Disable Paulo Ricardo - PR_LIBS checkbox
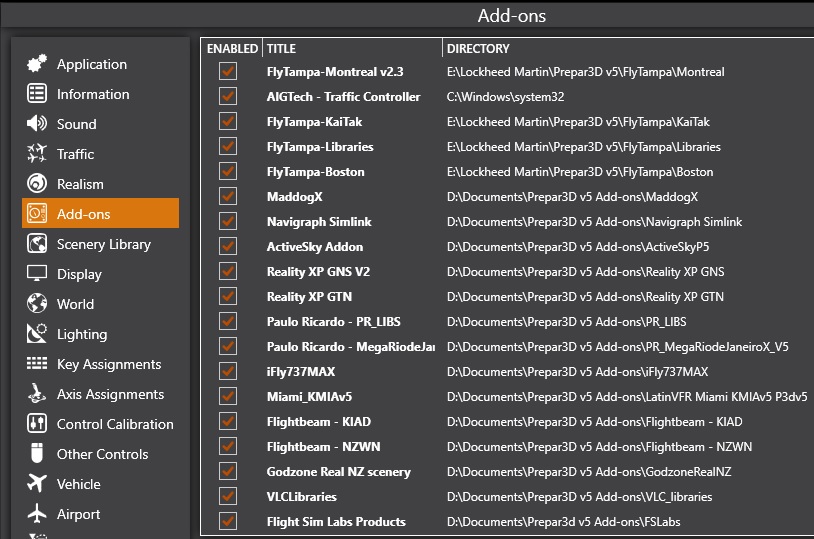Screen dimensions: 814x539 point(227,321)
